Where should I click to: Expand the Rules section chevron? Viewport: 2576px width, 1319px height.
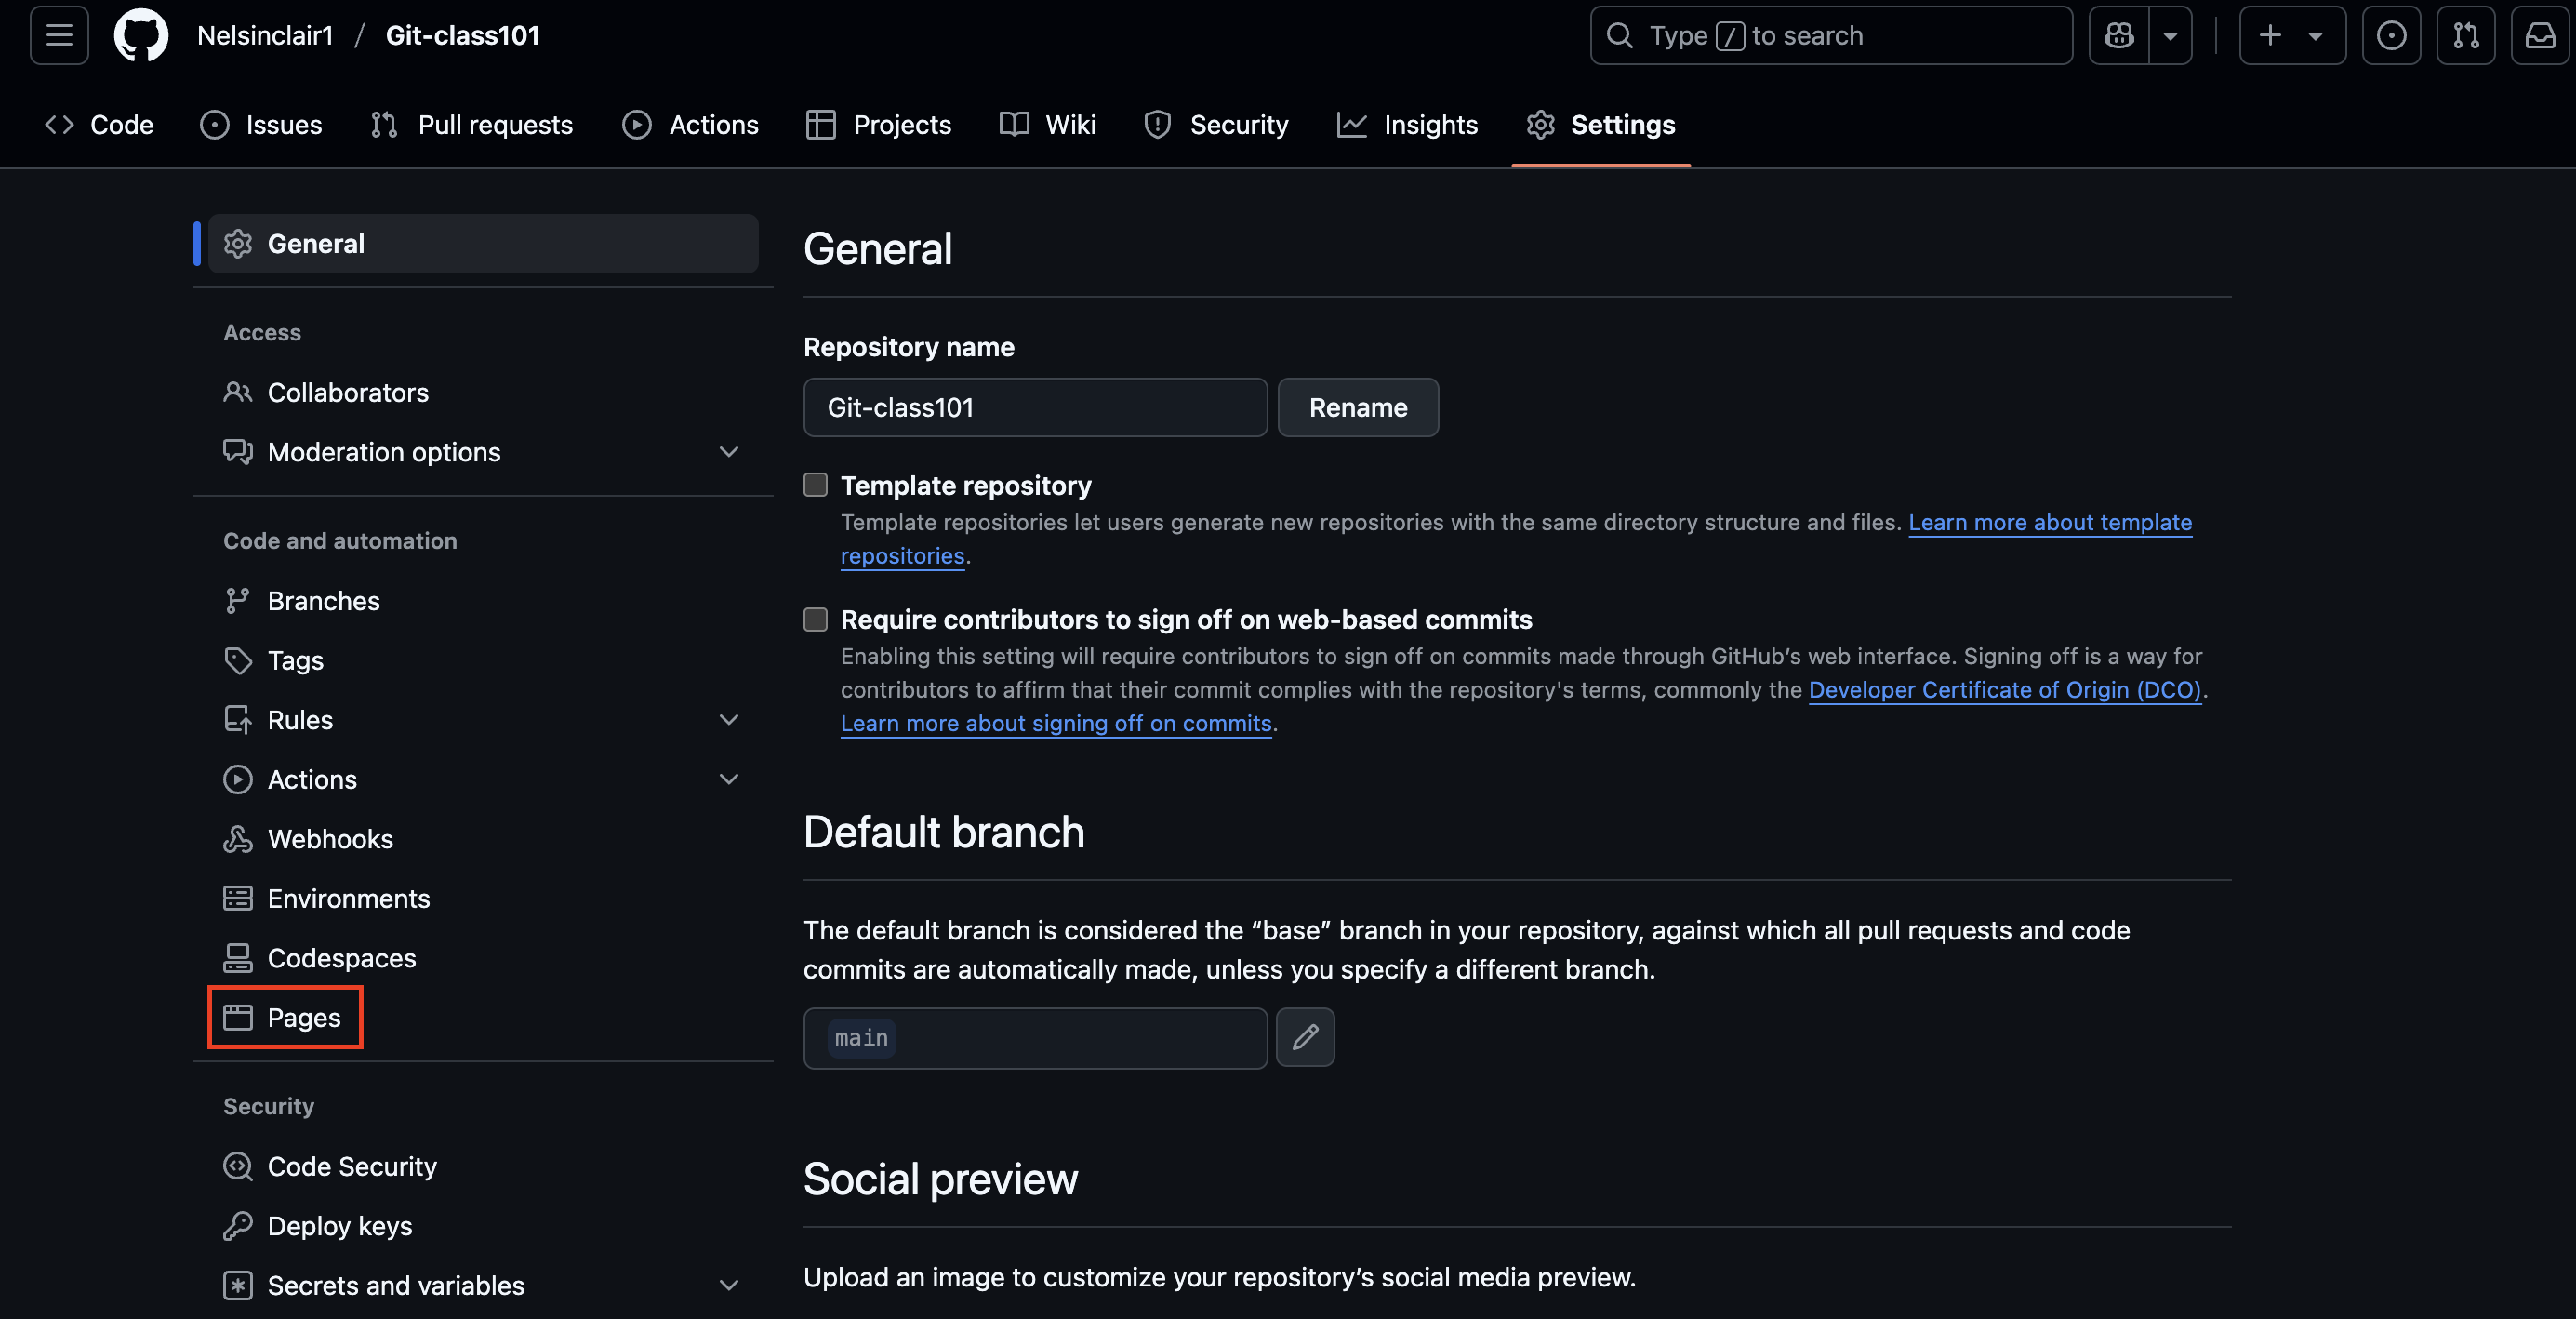[729, 720]
